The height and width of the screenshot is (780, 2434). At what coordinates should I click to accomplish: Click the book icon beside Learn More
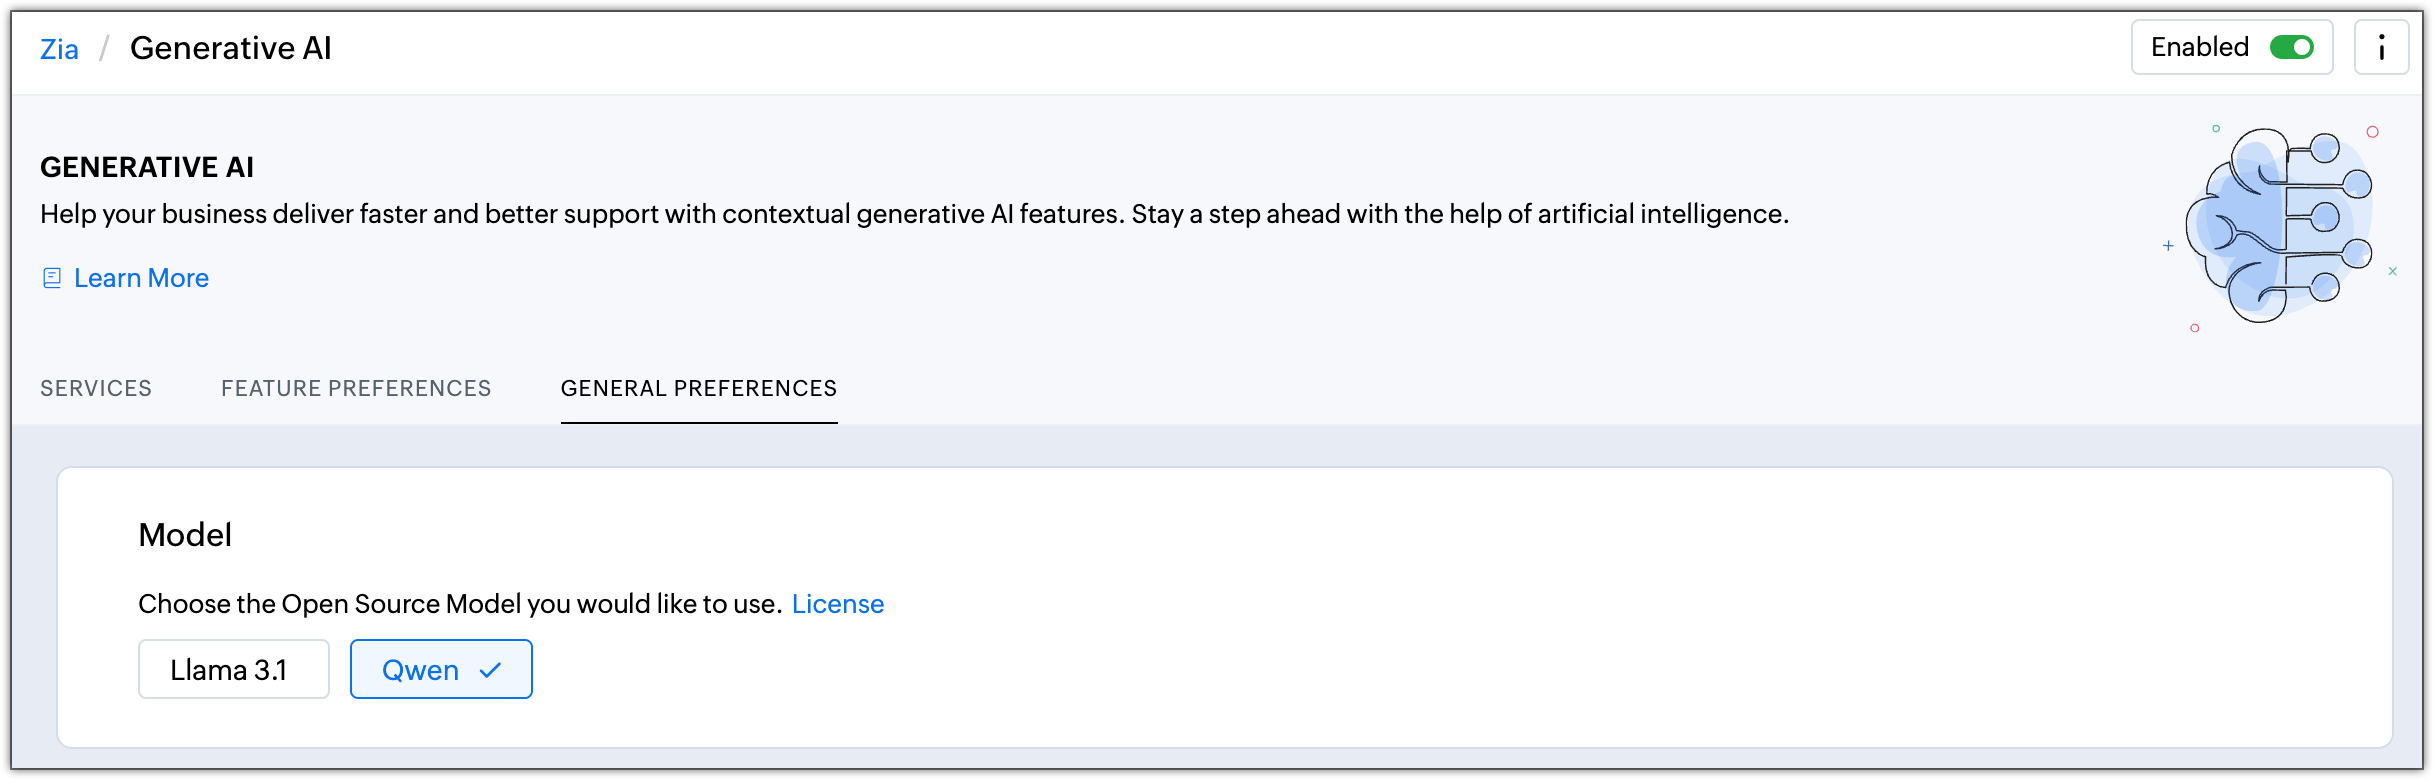point(52,278)
